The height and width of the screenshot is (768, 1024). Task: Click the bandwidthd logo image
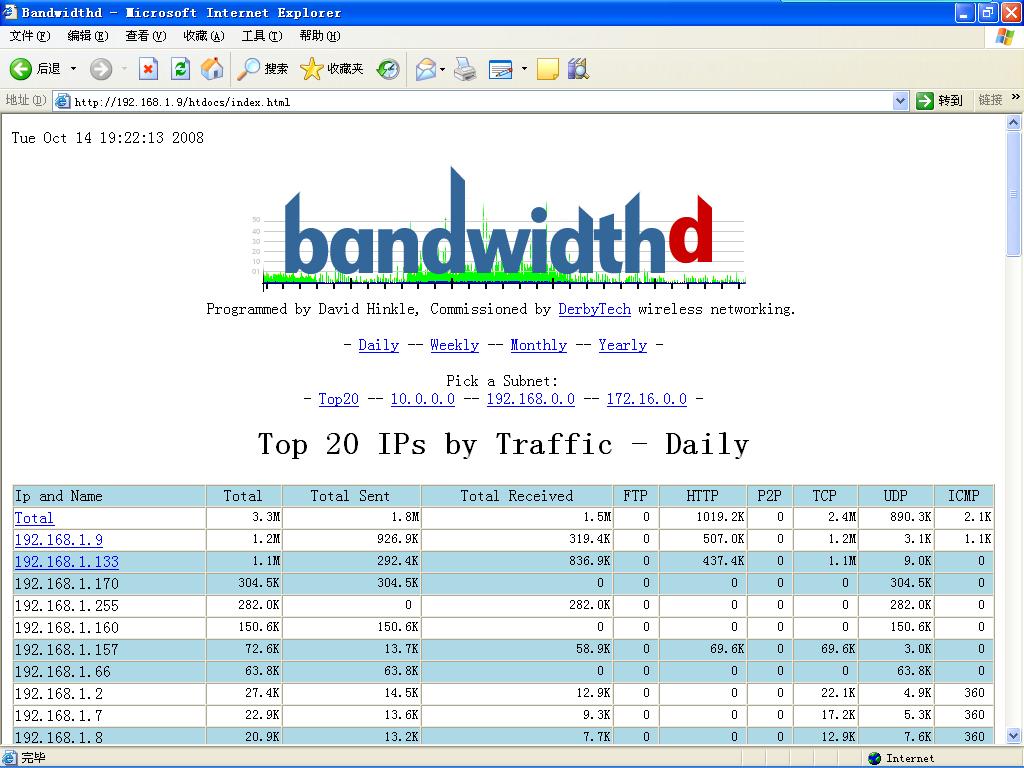498,229
